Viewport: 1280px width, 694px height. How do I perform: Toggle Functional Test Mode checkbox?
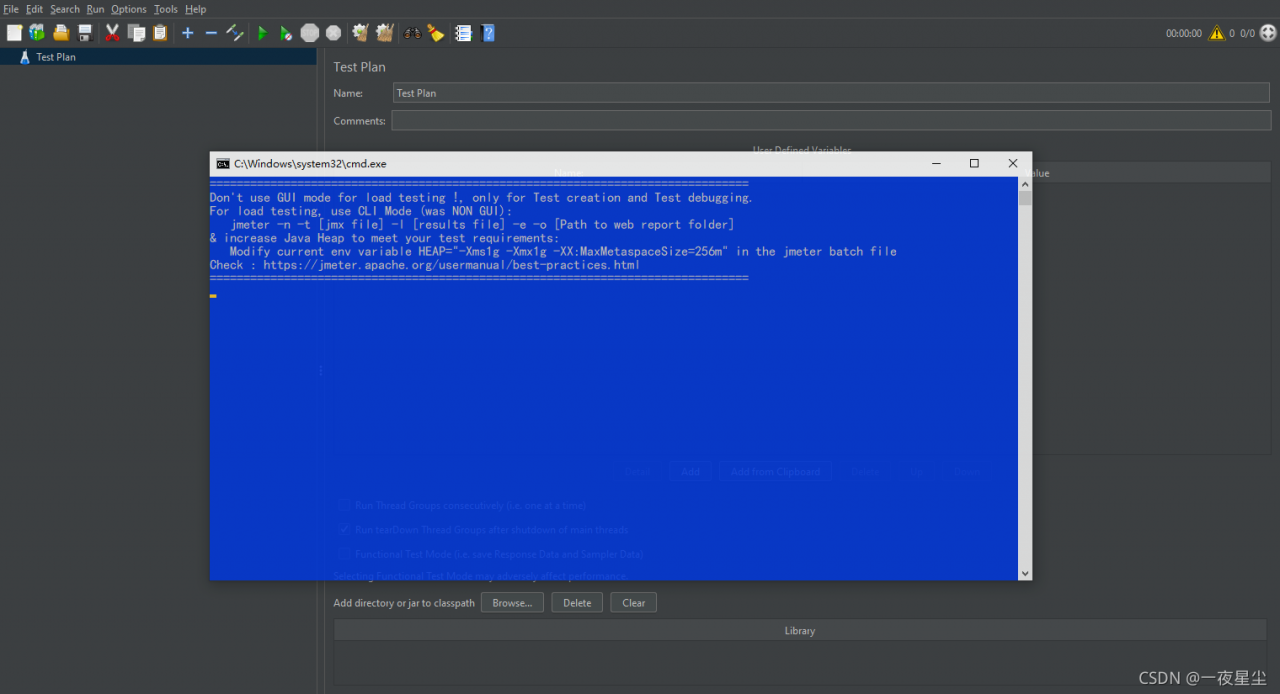click(344, 554)
